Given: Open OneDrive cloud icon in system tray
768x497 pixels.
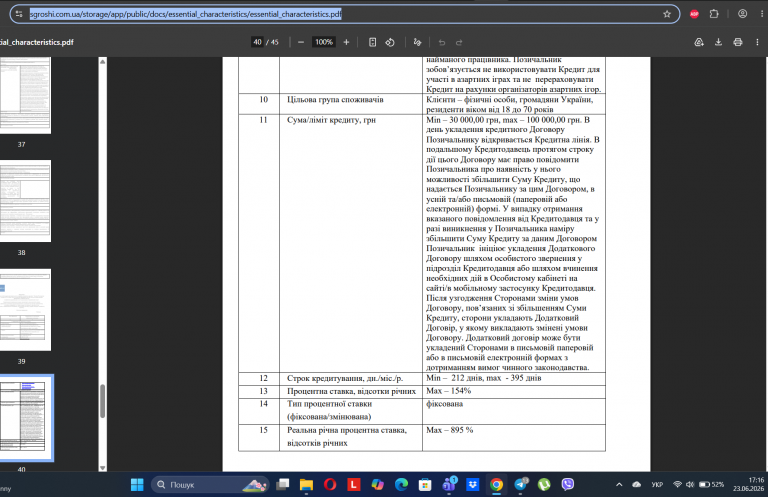Looking at the screenshot, I should [636, 484].
